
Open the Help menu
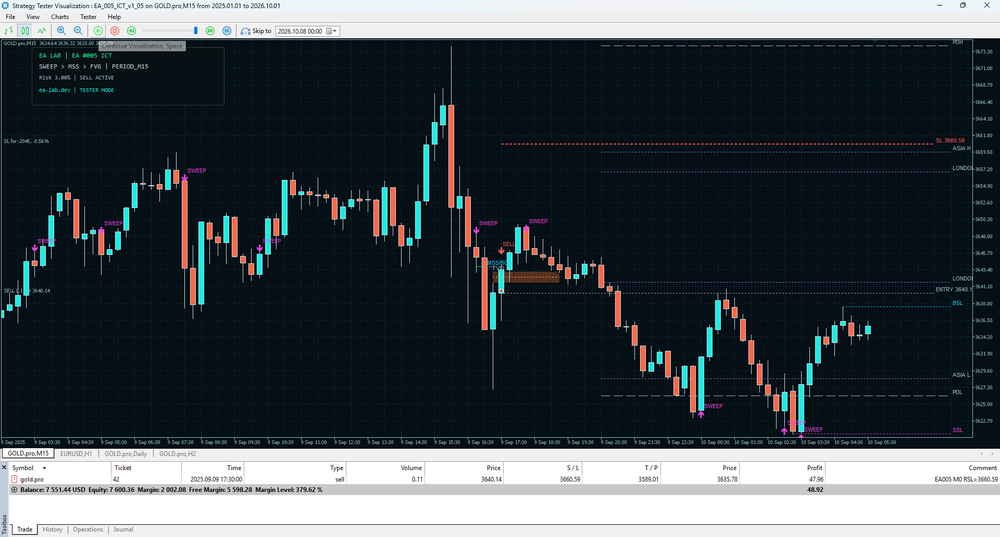pos(114,17)
